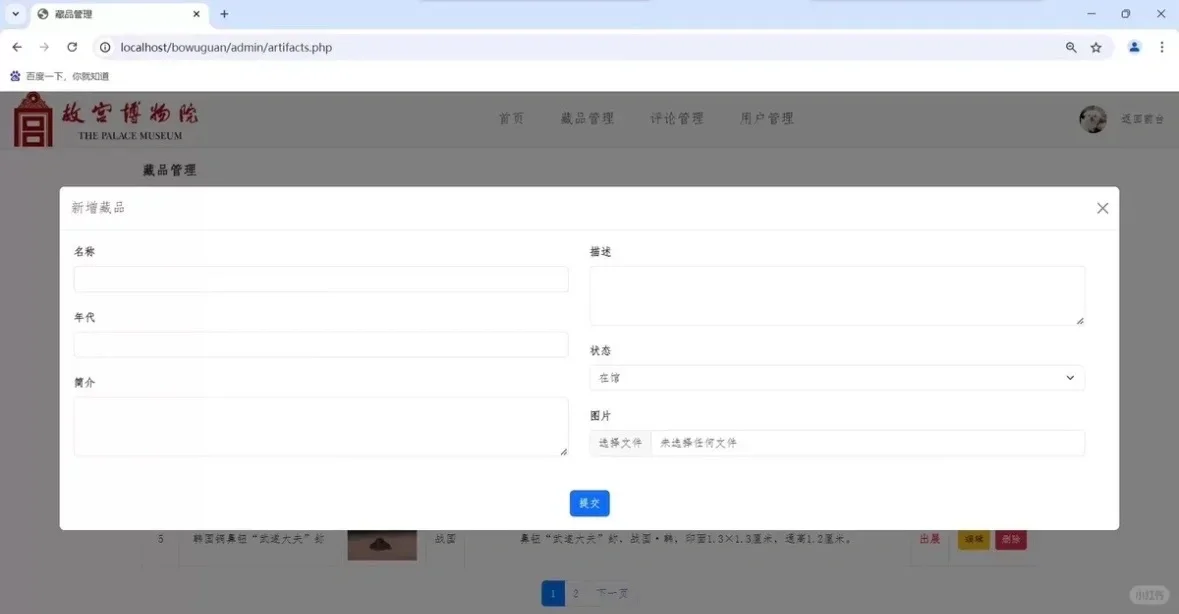Submit the form with the 提交 button
This screenshot has height=614, width=1179.
click(589, 503)
